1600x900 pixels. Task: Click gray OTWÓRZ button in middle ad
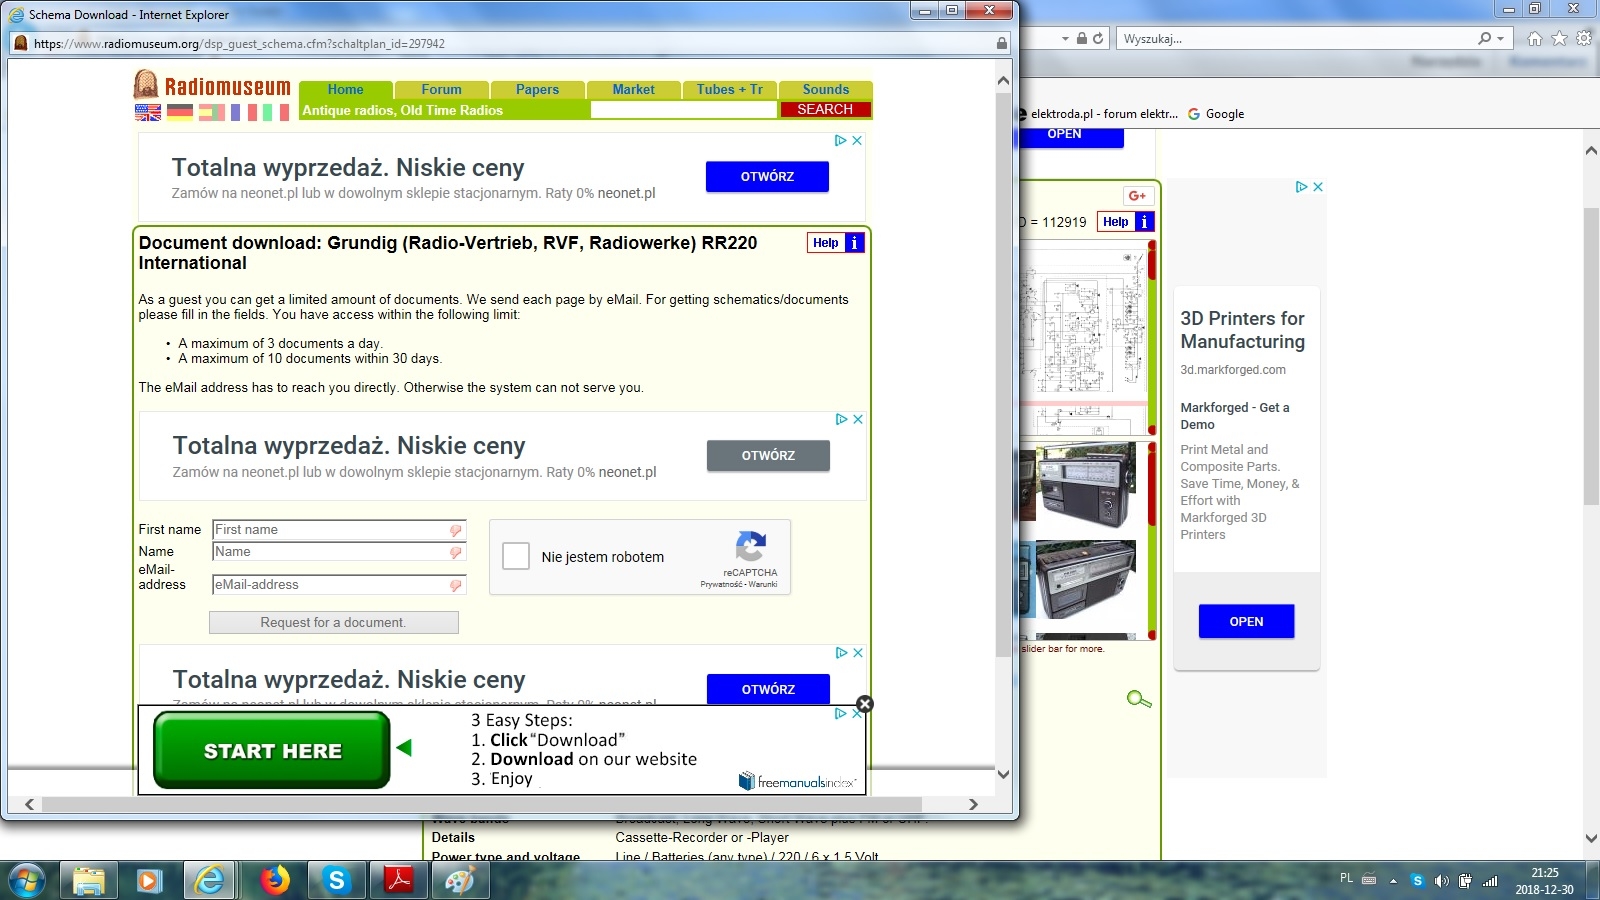pyautogui.click(x=768, y=456)
